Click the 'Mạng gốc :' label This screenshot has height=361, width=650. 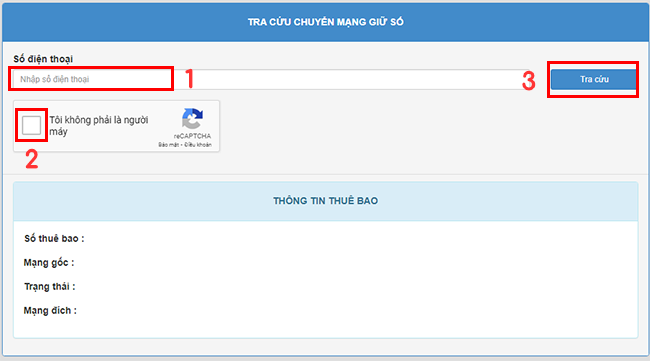pos(49,263)
